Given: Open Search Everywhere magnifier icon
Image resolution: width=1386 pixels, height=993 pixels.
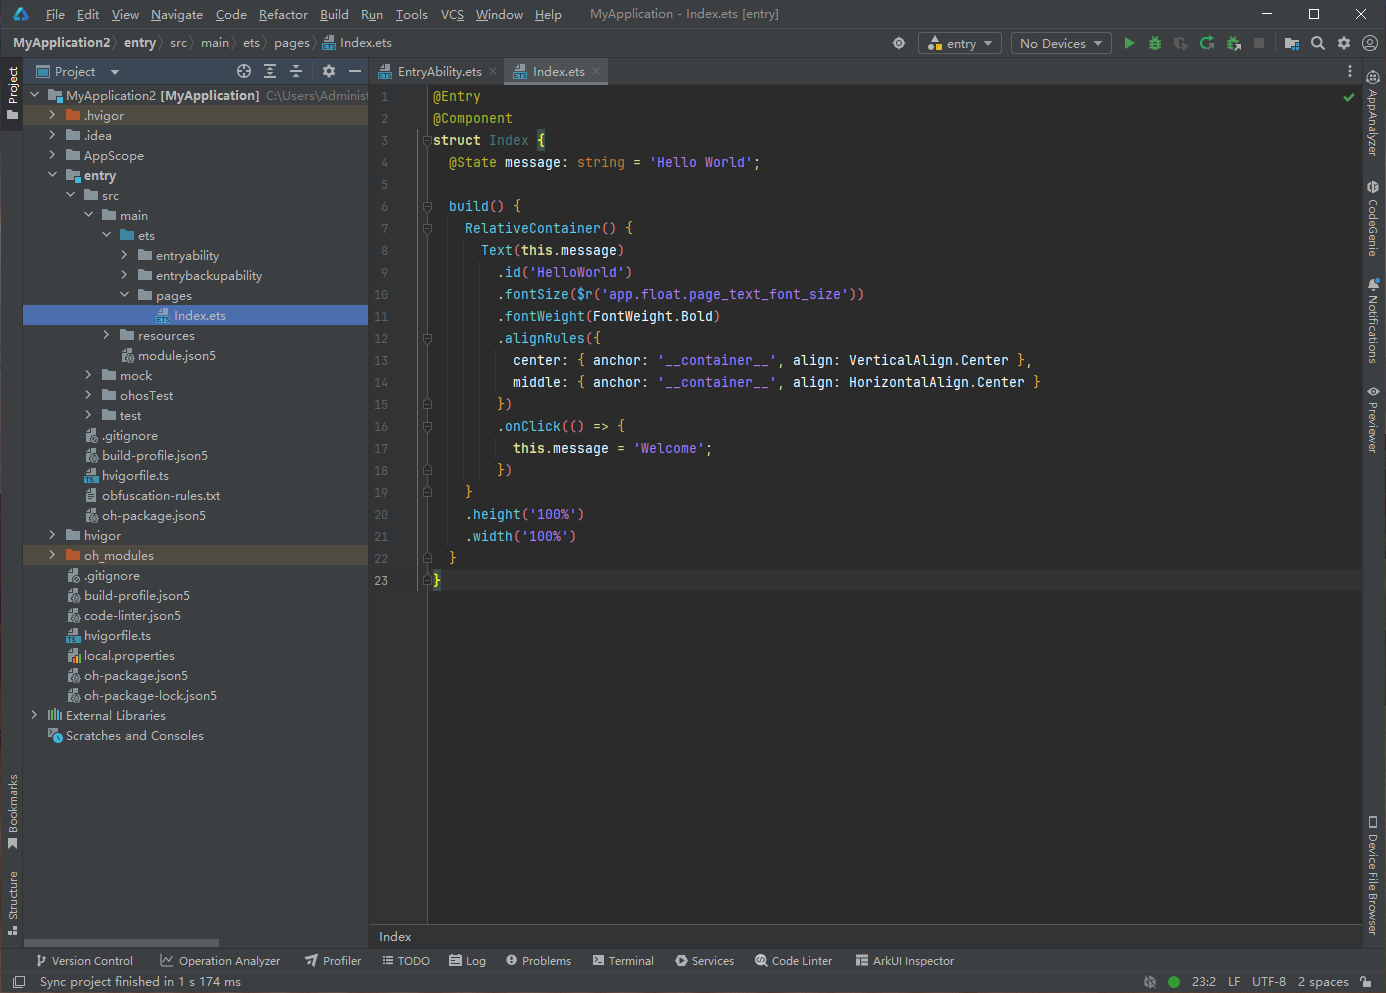Looking at the screenshot, I should pyautogui.click(x=1318, y=43).
